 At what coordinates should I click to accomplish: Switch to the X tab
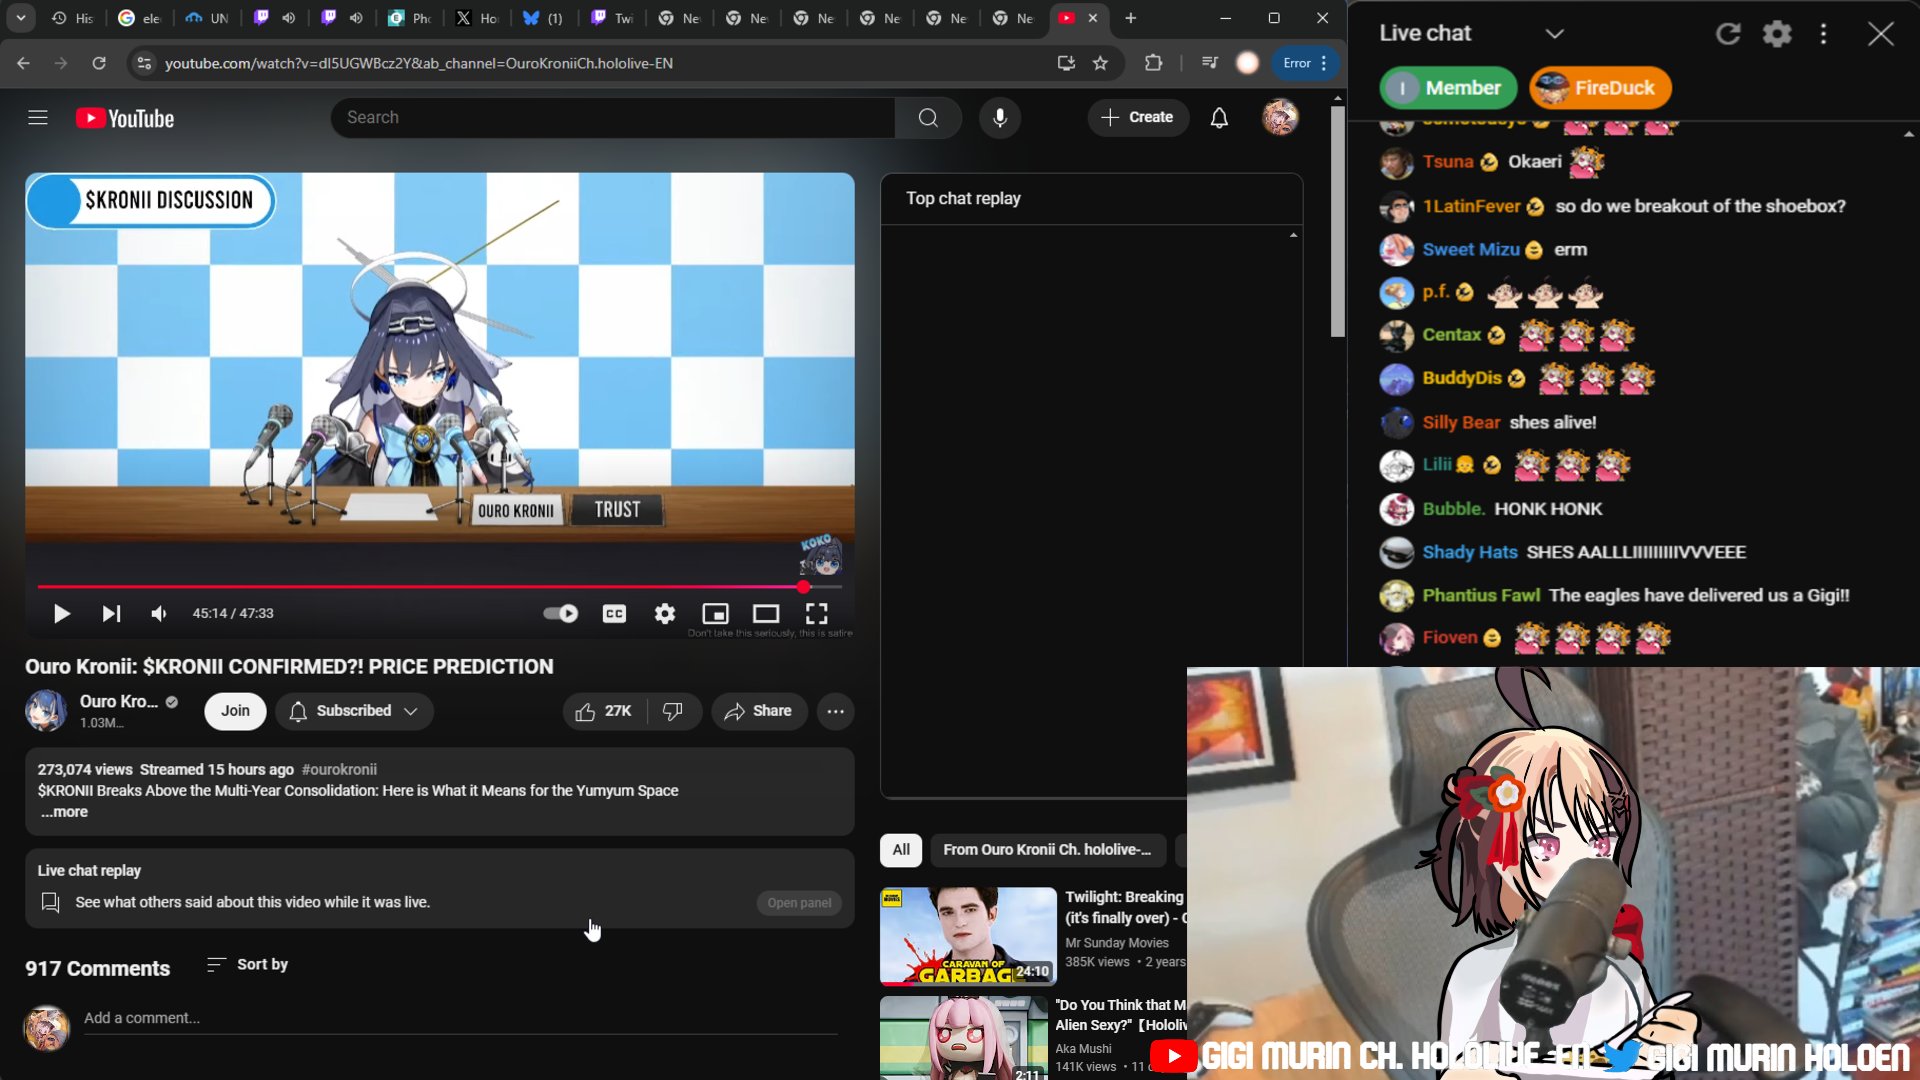point(477,18)
